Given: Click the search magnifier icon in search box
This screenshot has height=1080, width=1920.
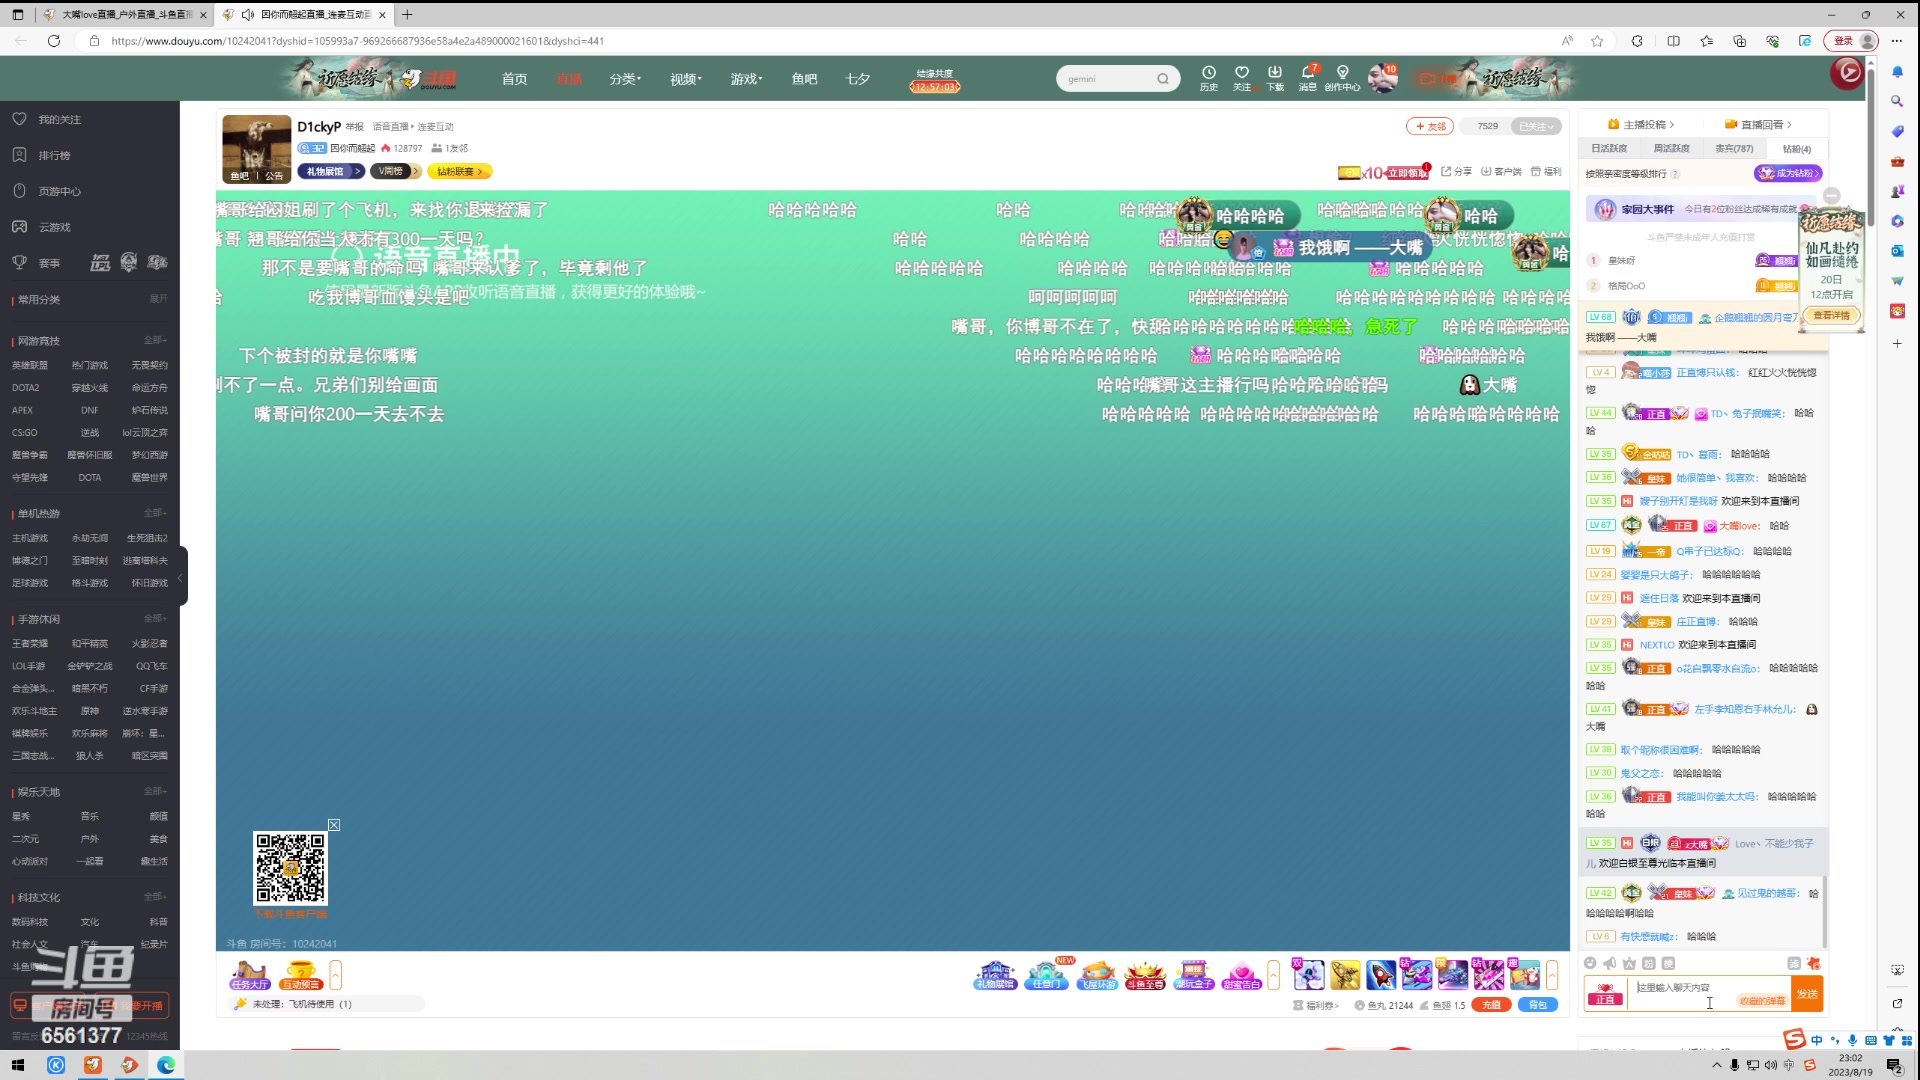Looking at the screenshot, I should [x=1163, y=79].
